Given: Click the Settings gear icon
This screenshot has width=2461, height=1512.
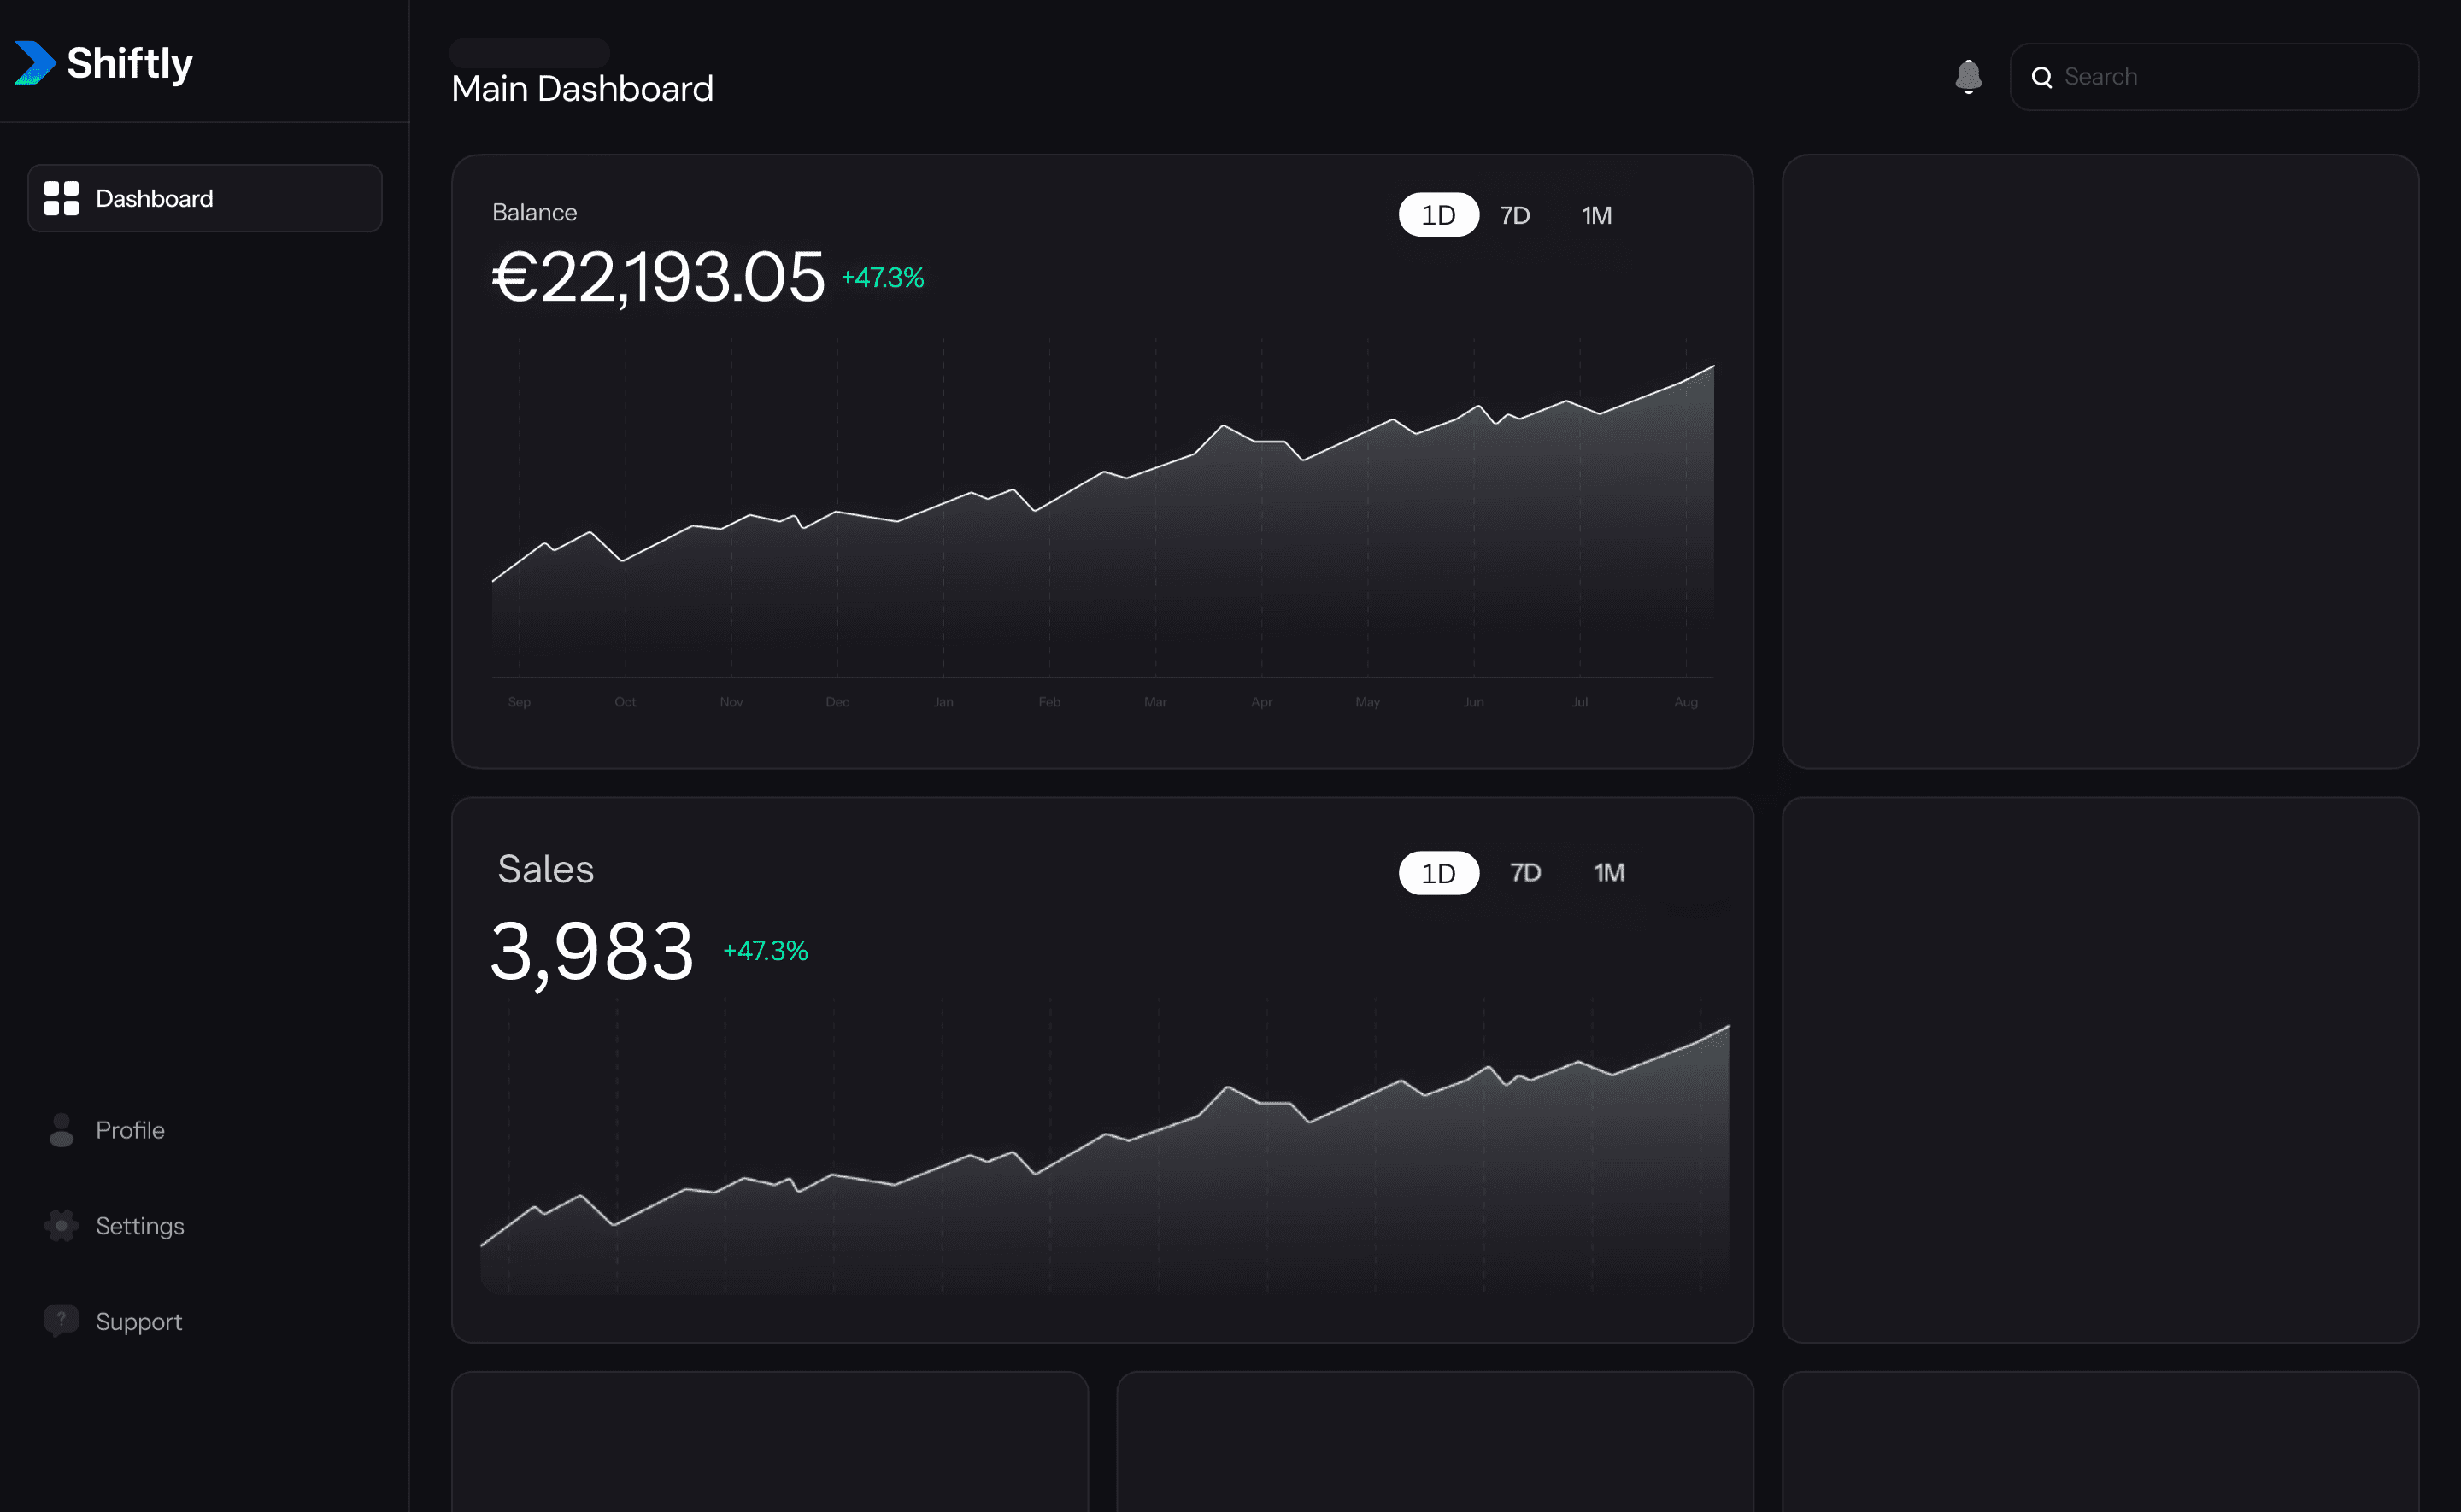Looking at the screenshot, I should (61, 1225).
